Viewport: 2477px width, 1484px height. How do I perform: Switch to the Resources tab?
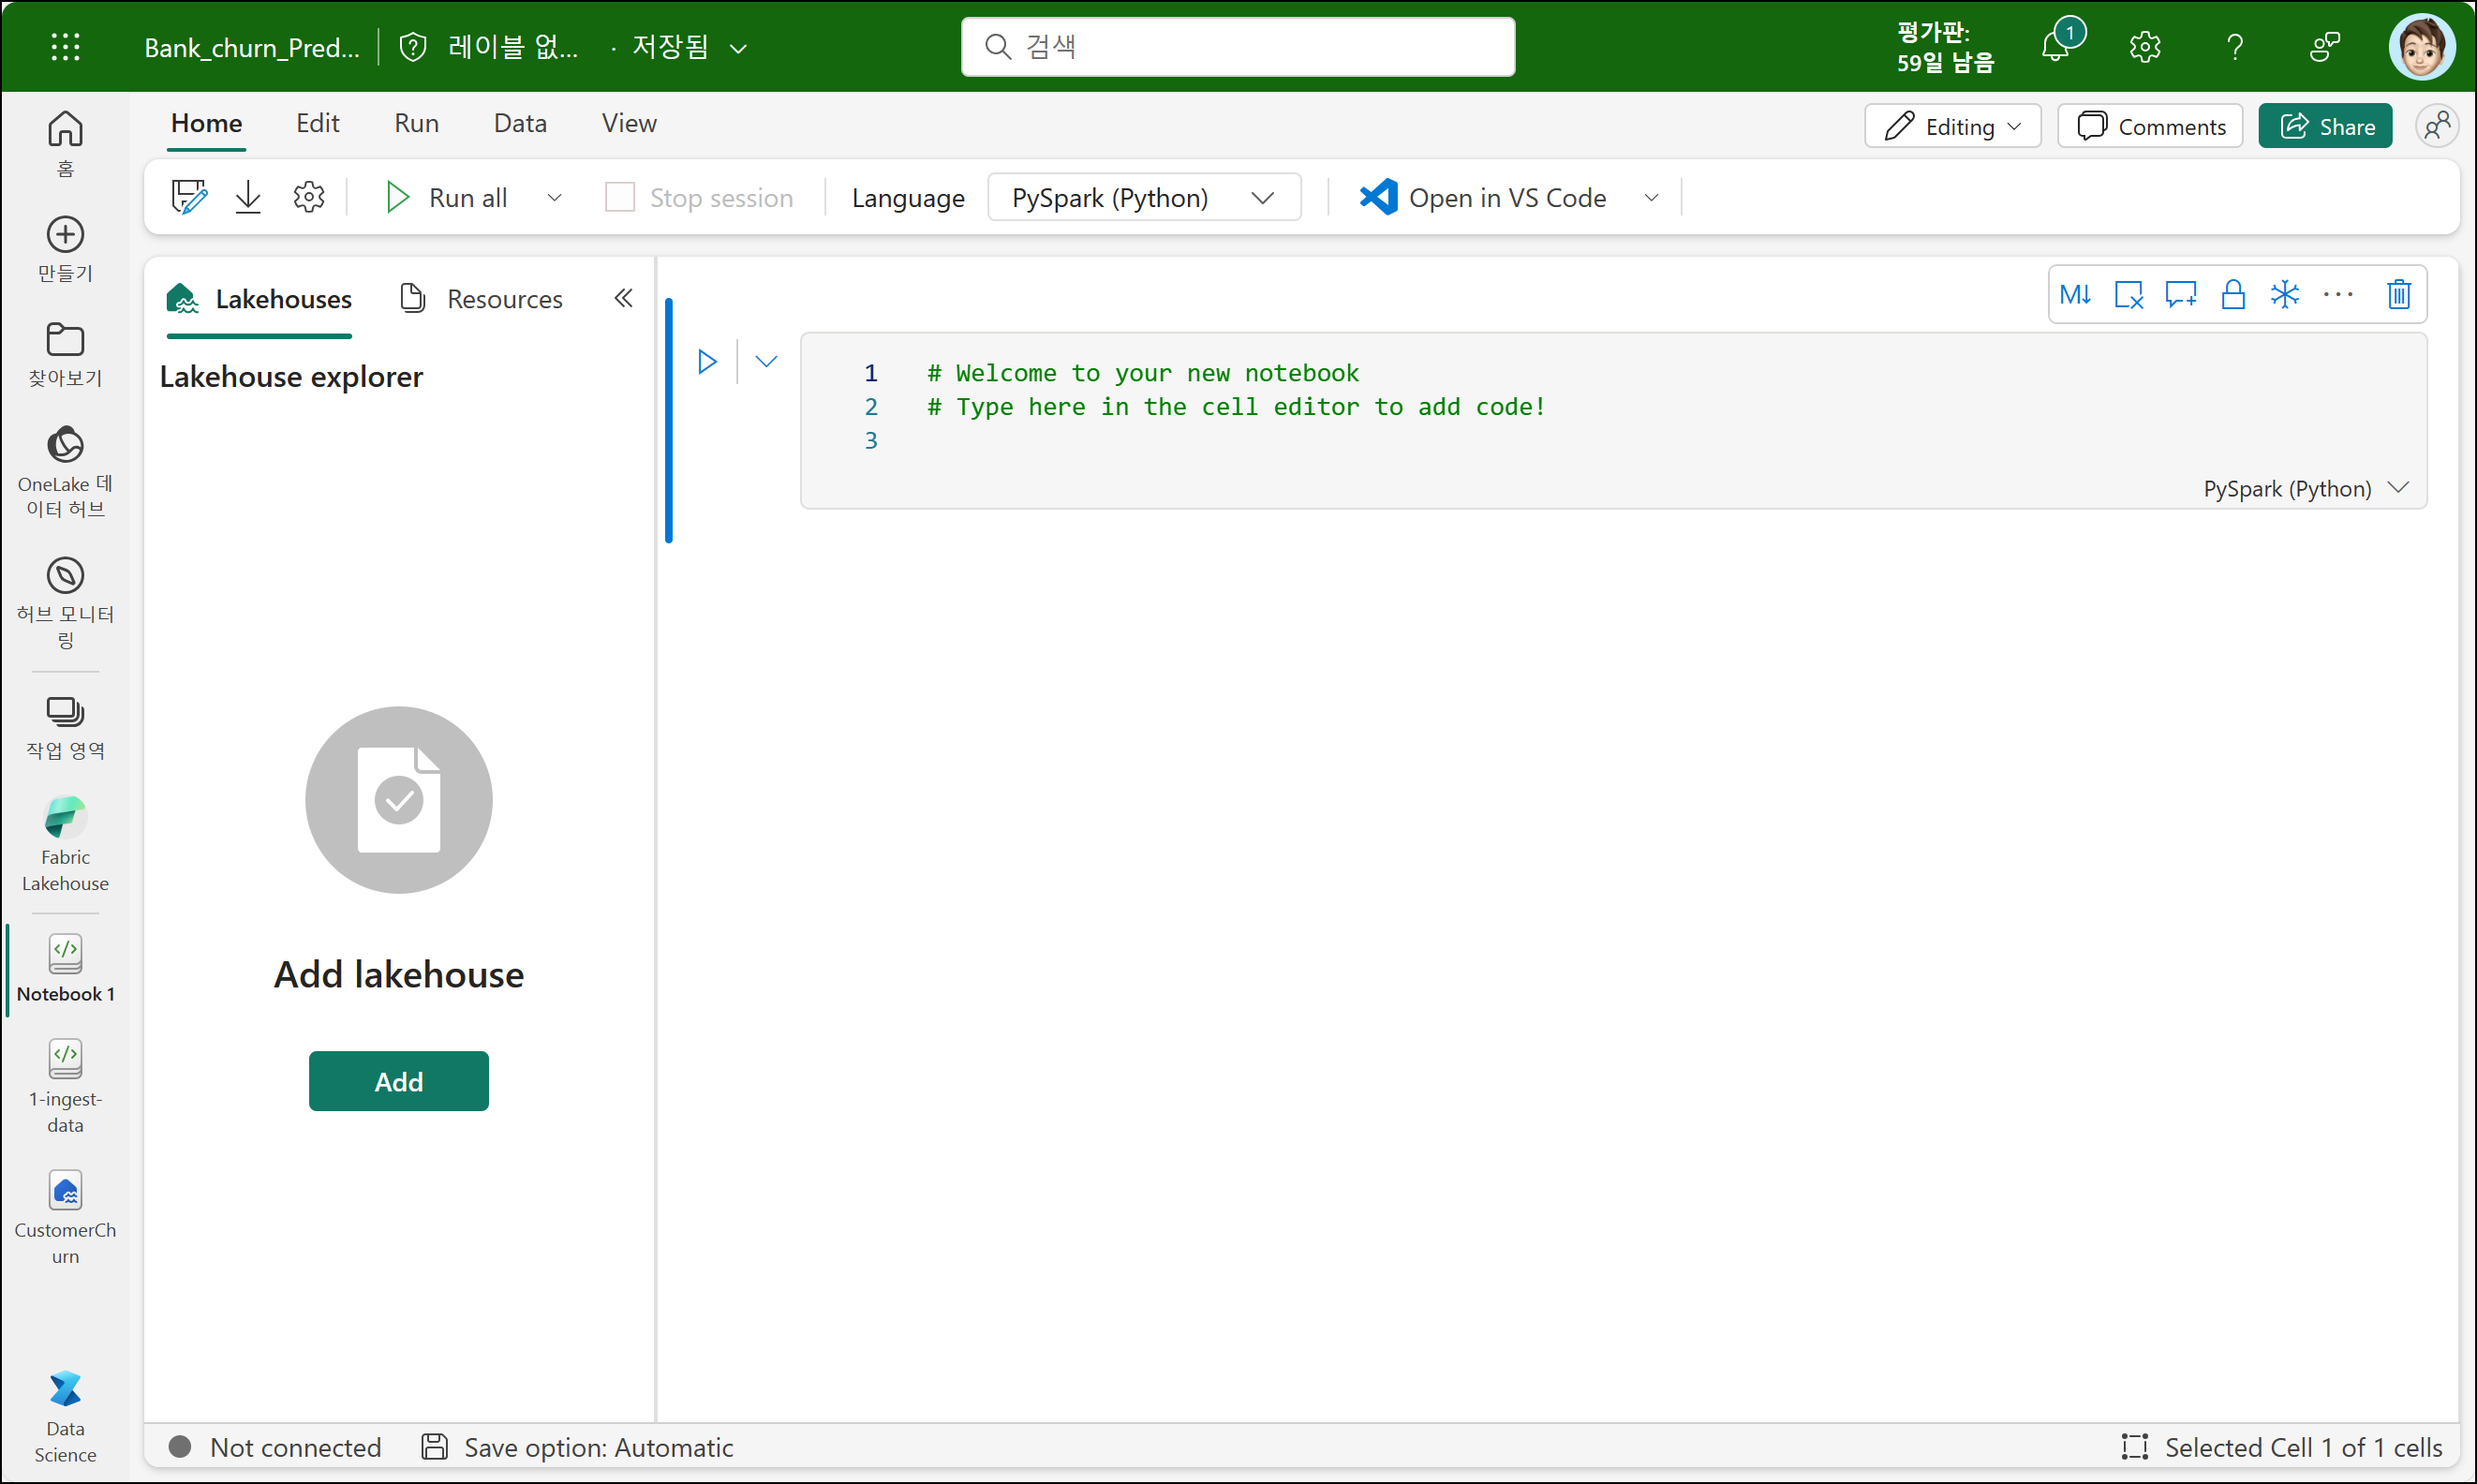(482, 299)
